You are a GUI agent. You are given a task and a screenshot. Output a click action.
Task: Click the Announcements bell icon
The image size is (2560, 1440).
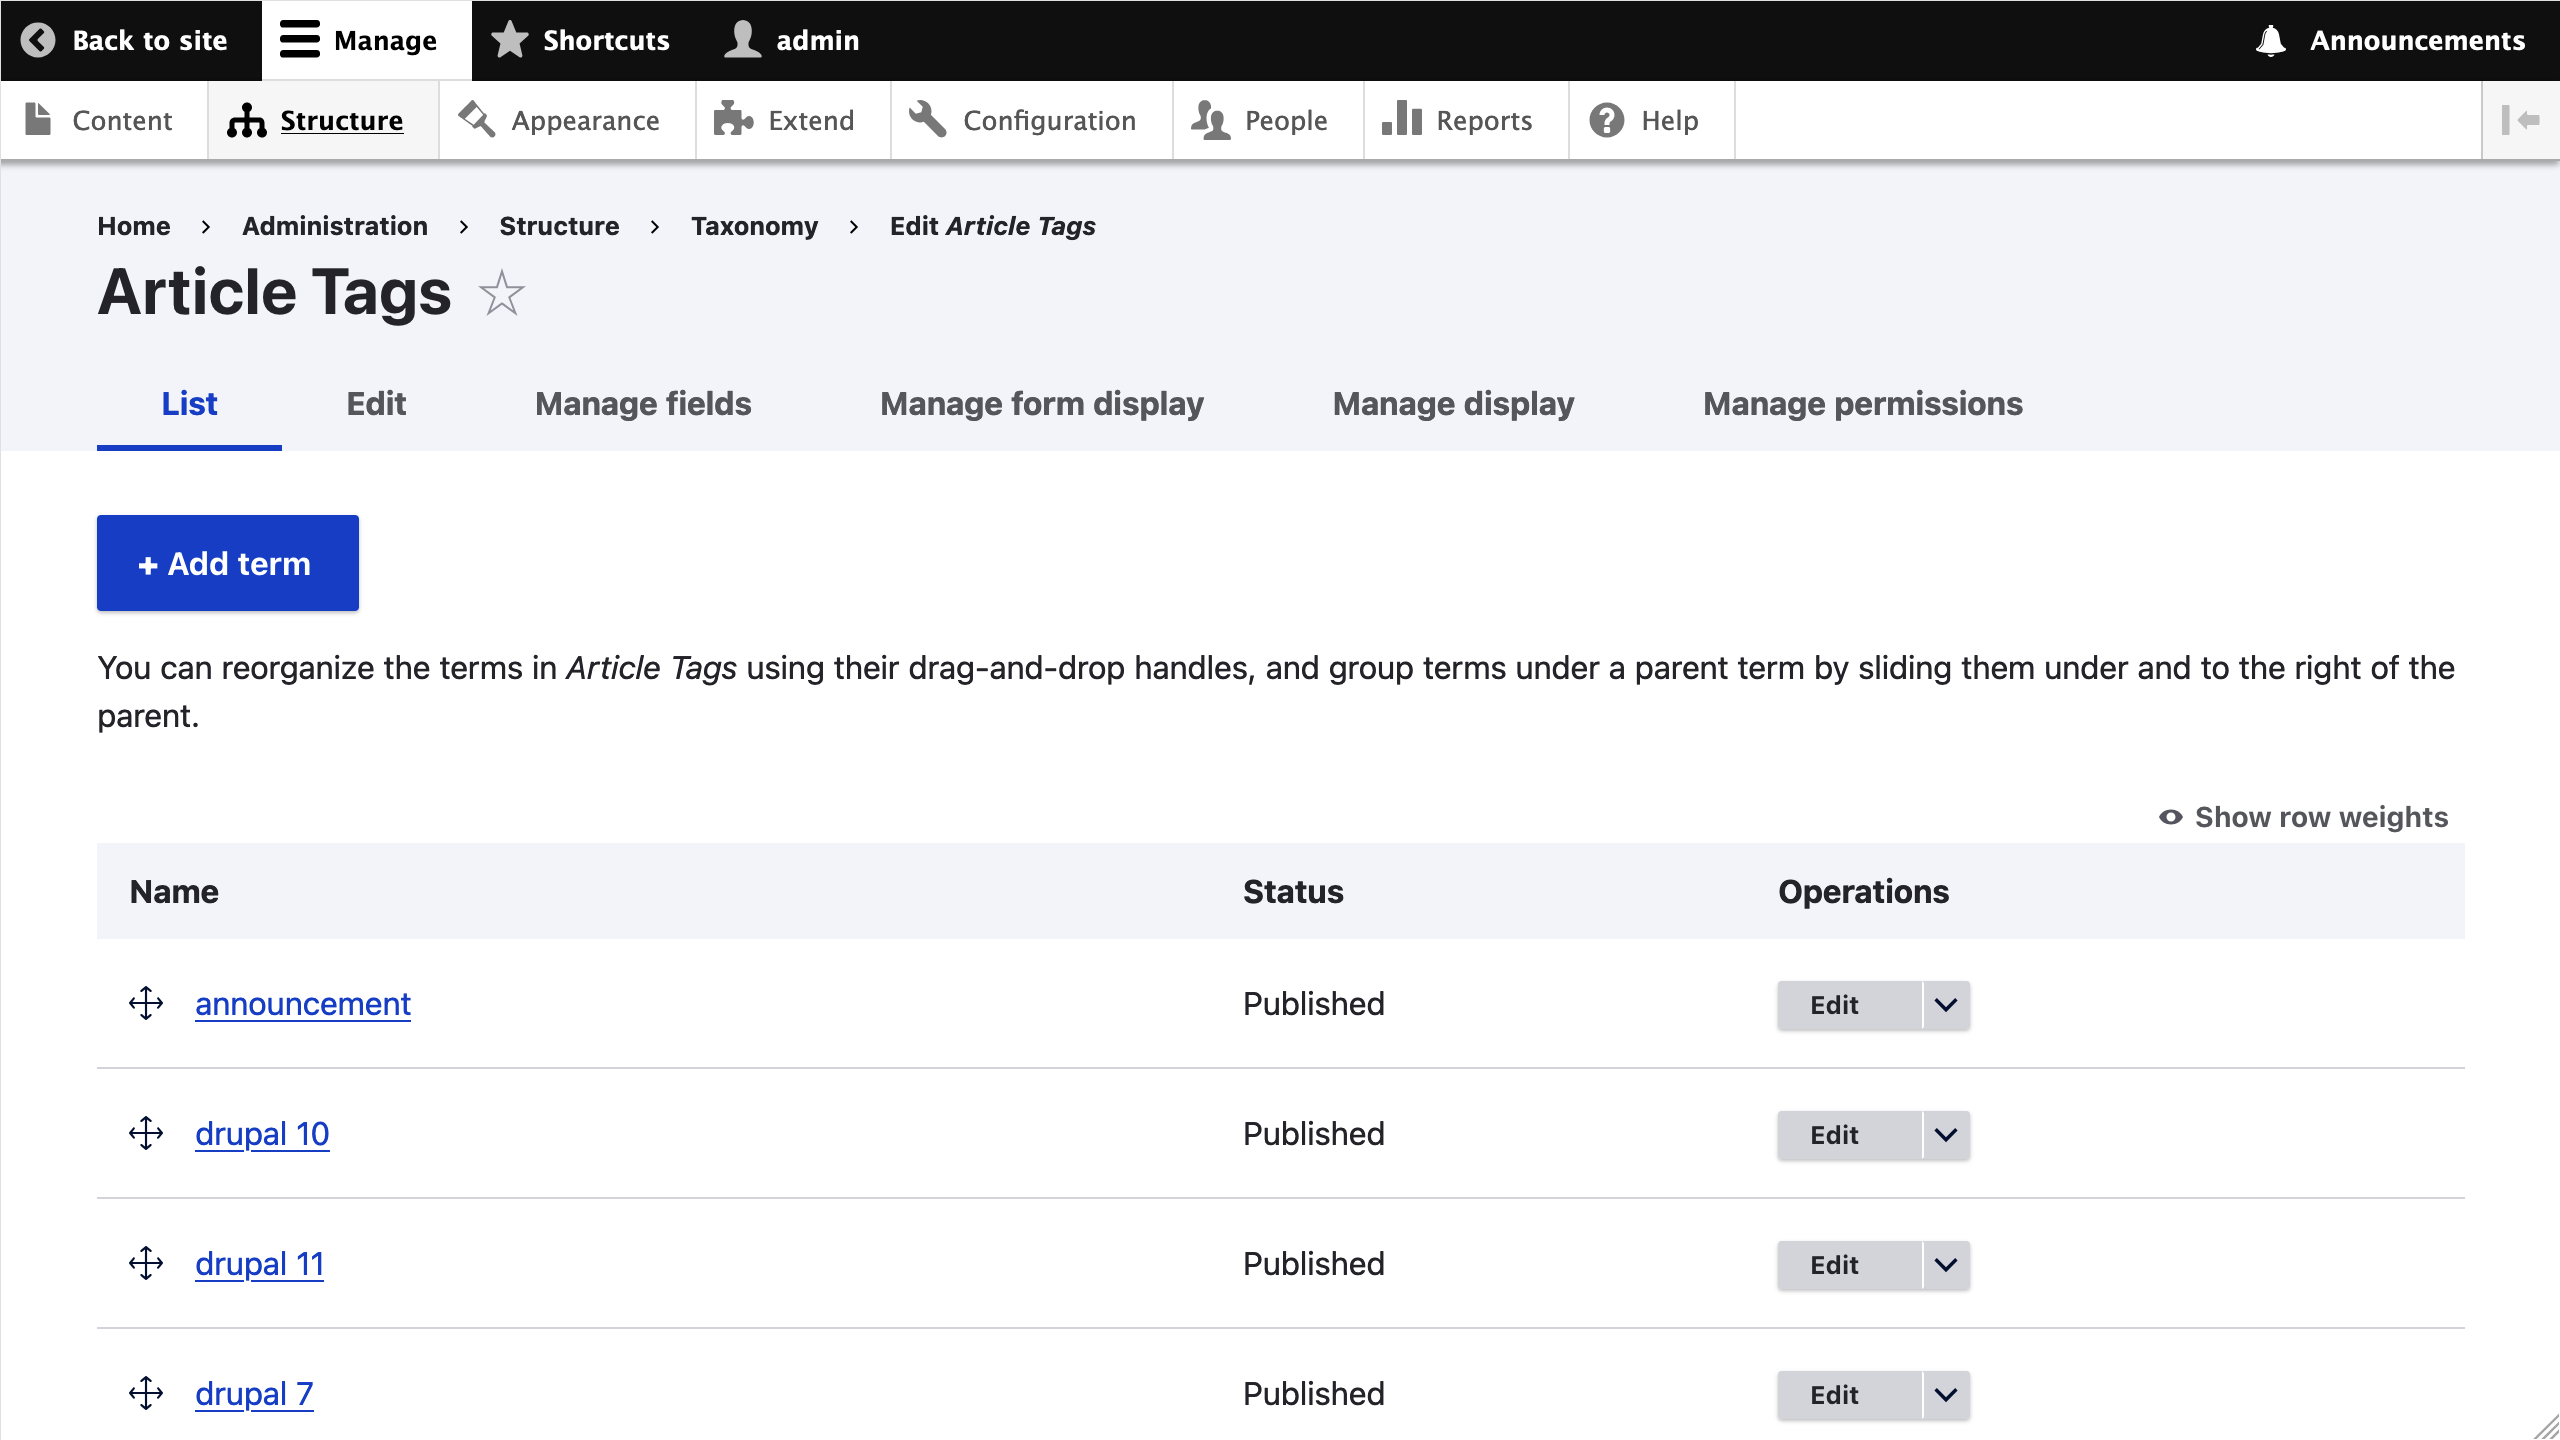pyautogui.click(x=2270, y=40)
